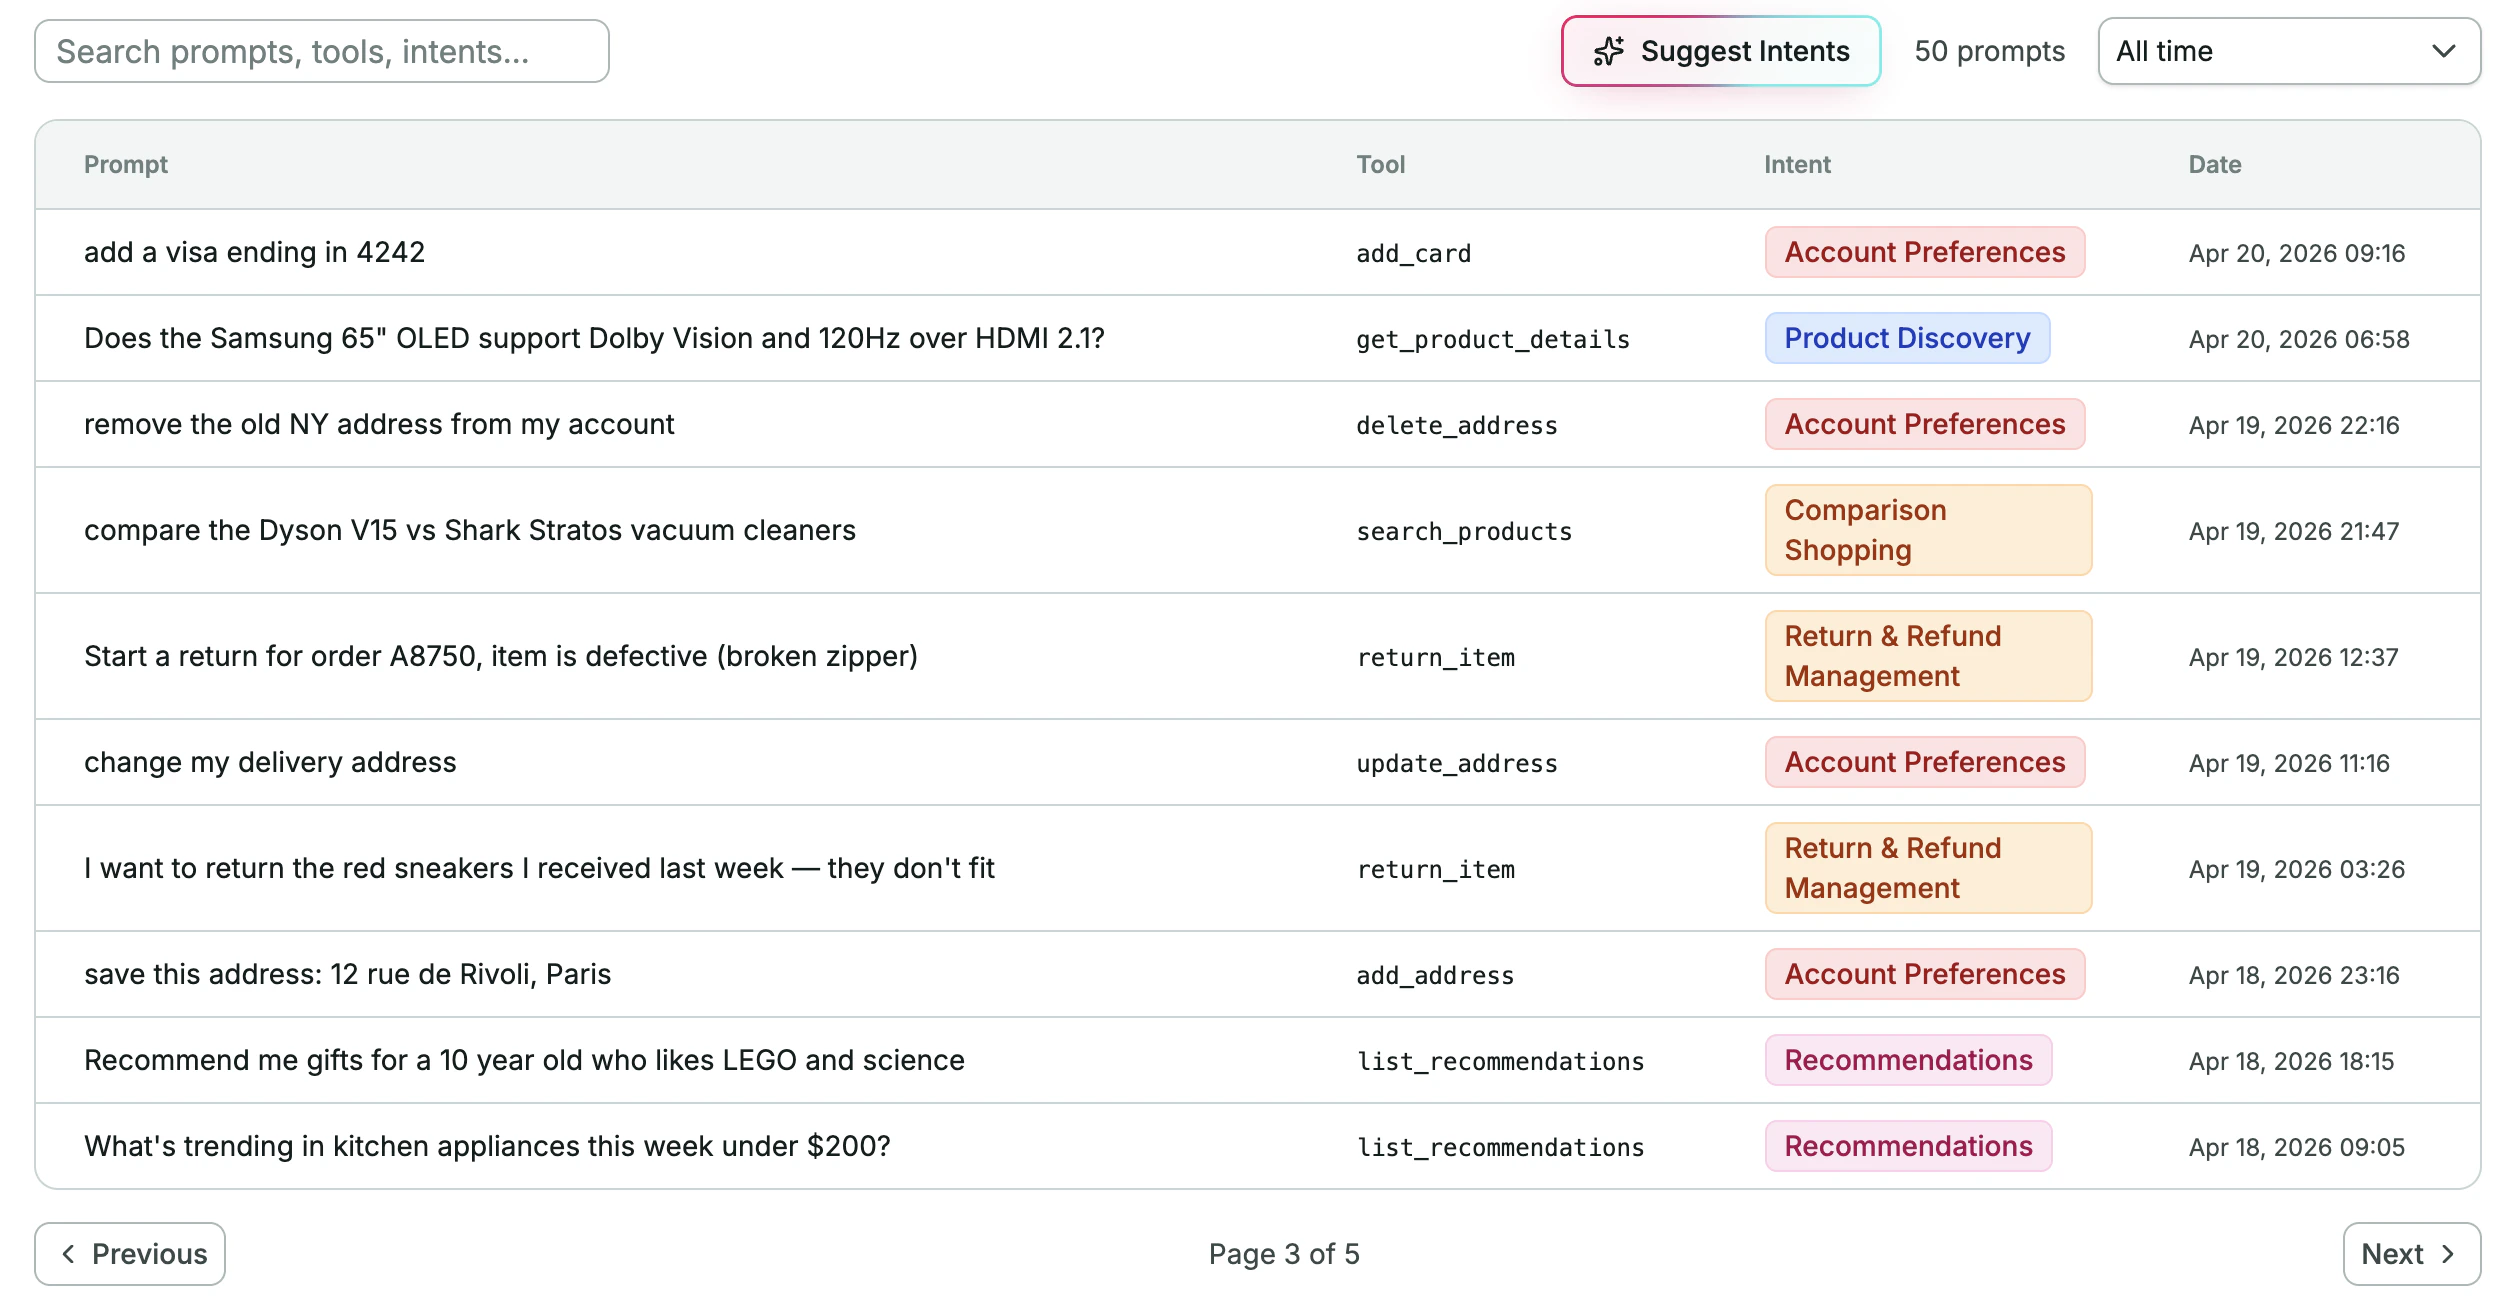Click the sparkle icon in Suggest Intents
Image resolution: width=2510 pixels, height=1308 pixels.
tap(1608, 51)
